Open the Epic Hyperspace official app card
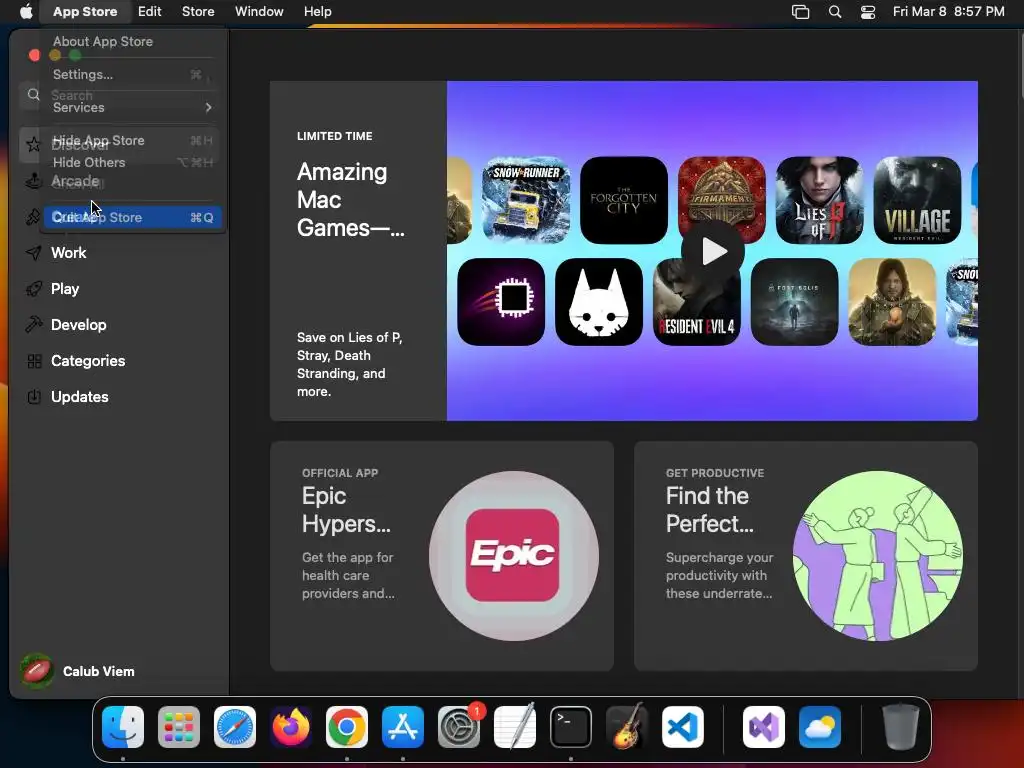Screen dimensions: 1024x768 (x=441, y=556)
